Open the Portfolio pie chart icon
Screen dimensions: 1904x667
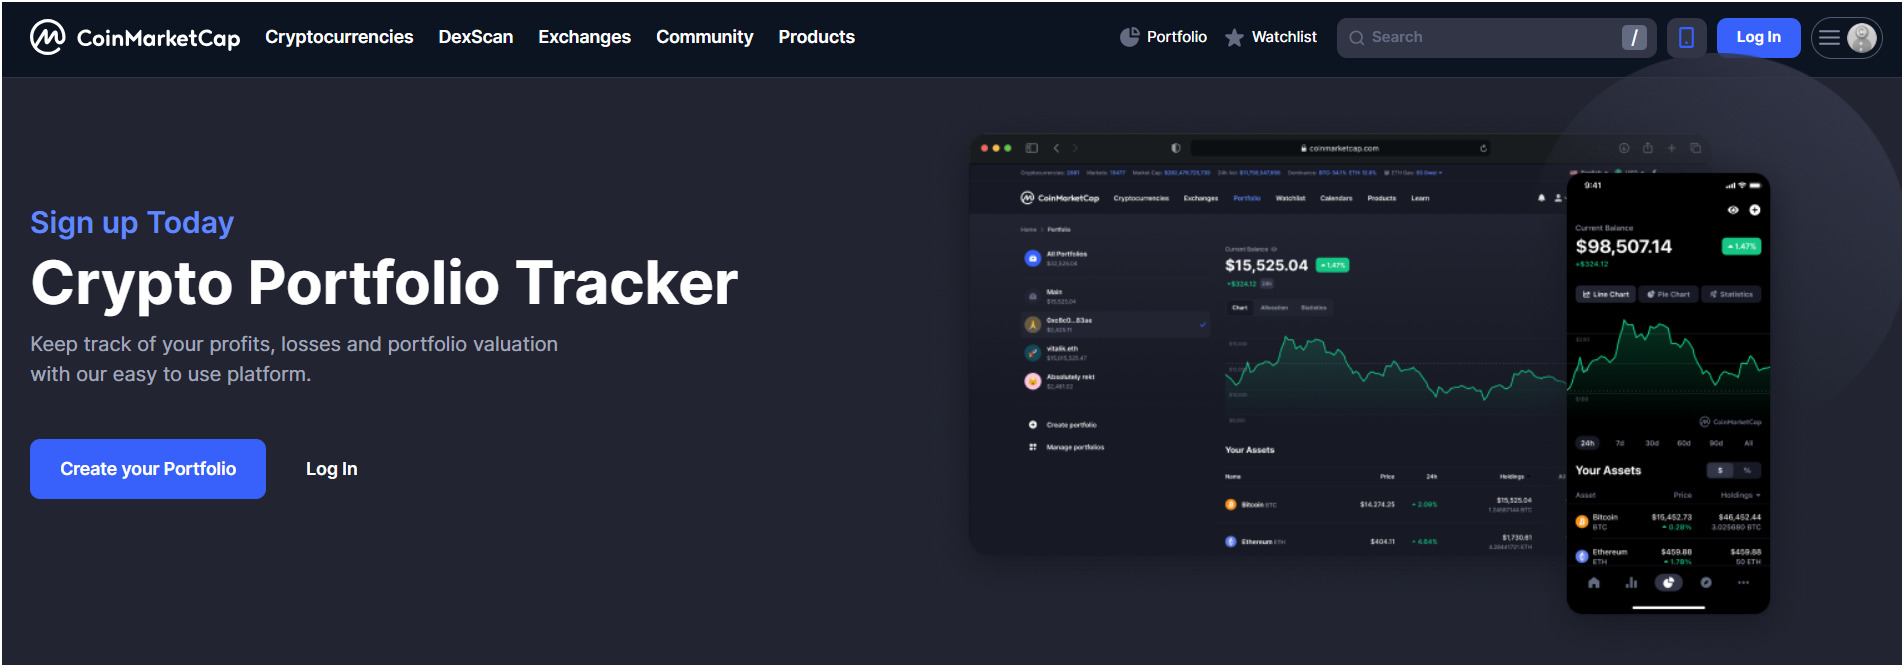pyautogui.click(x=1129, y=37)
